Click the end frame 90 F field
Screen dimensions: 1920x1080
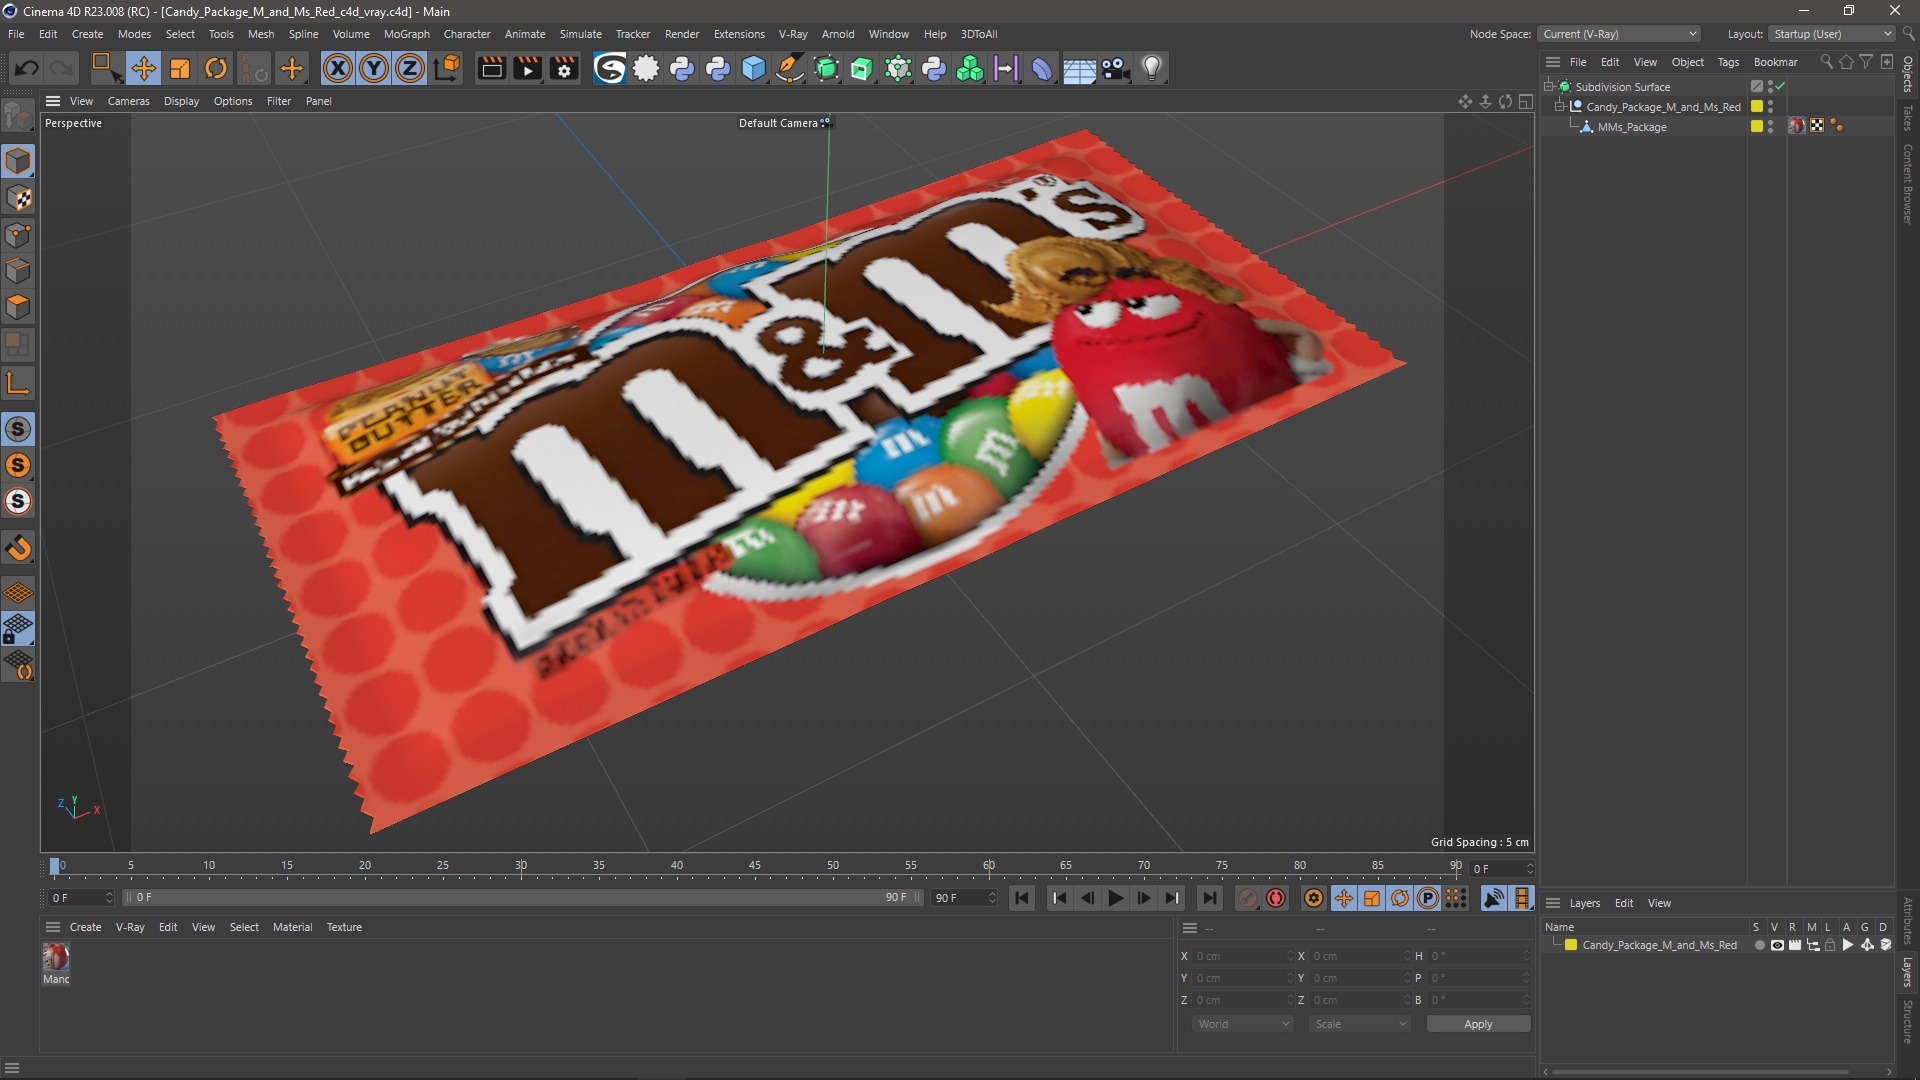964,898
